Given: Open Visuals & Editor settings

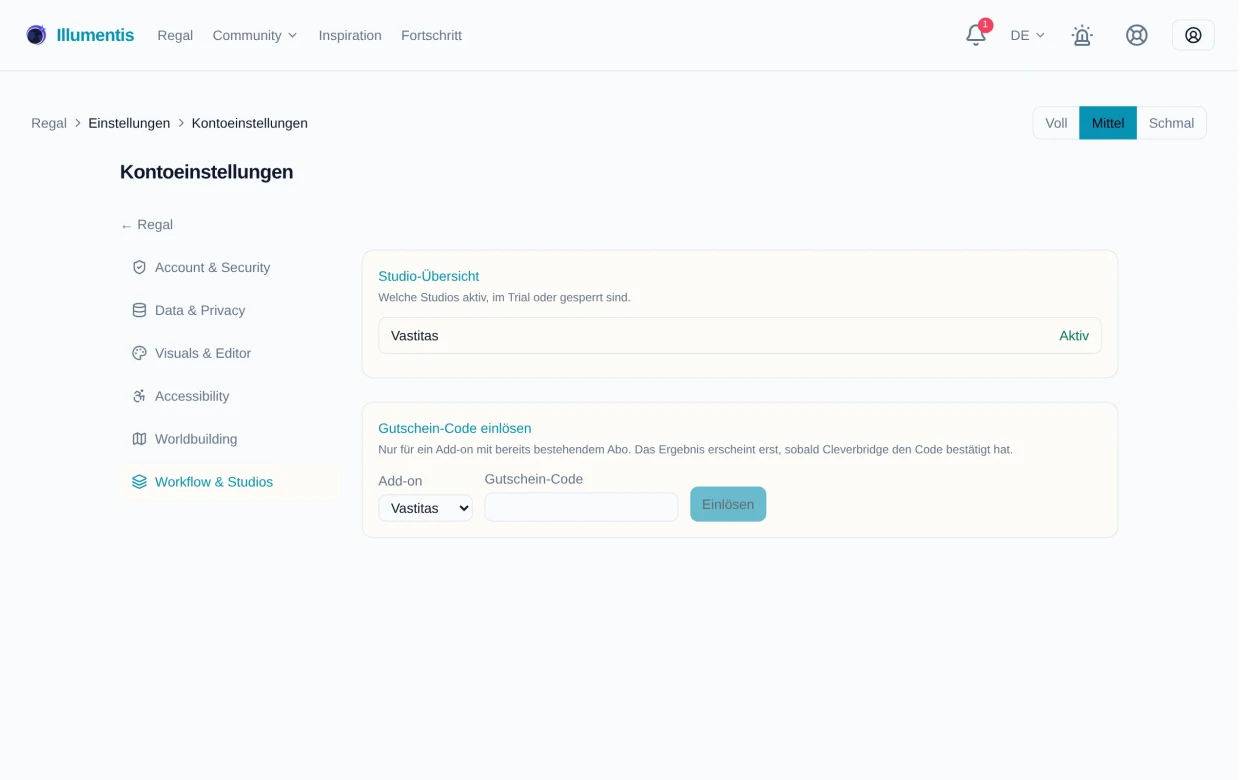Looking at the screenshot, I should (x=230, y=354).
